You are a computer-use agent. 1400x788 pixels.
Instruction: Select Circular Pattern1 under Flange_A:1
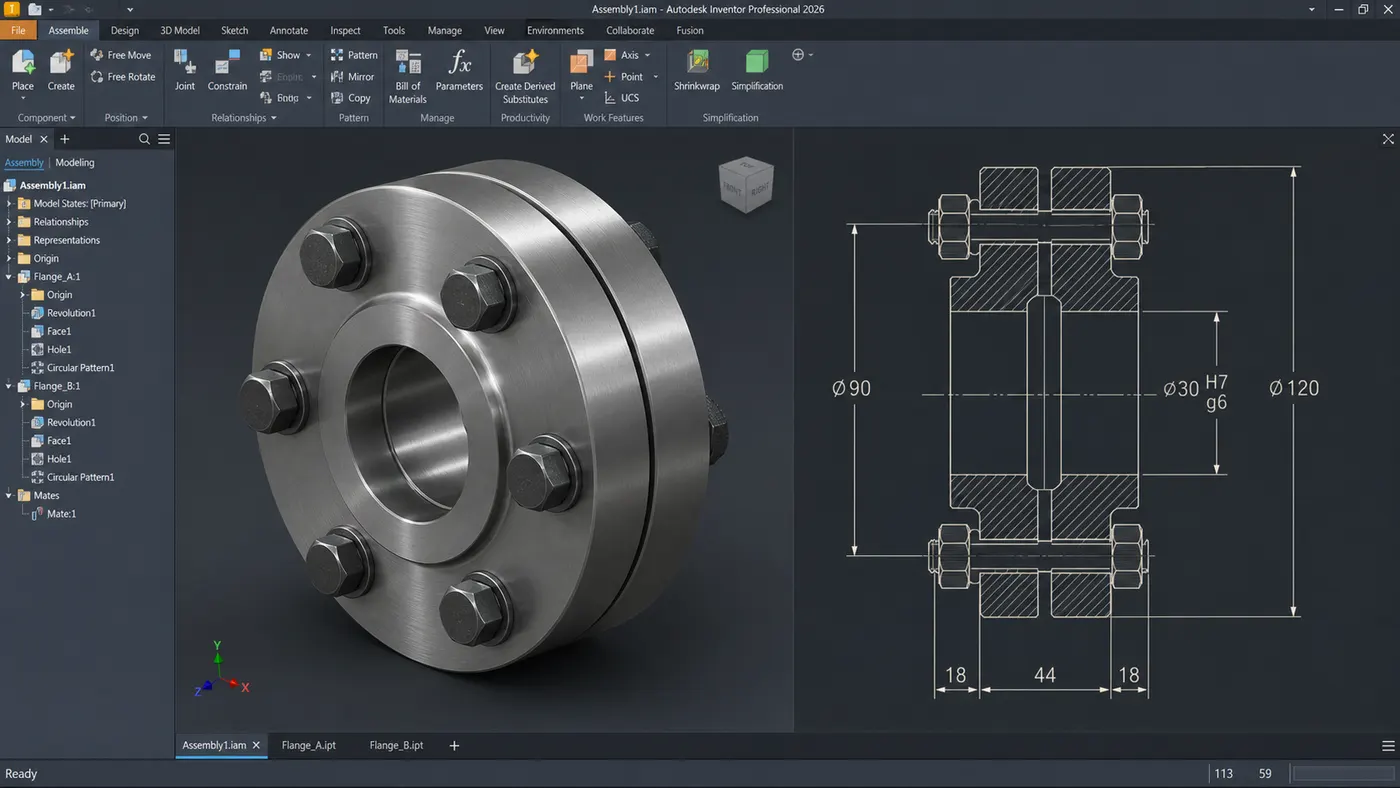[73, 368]
